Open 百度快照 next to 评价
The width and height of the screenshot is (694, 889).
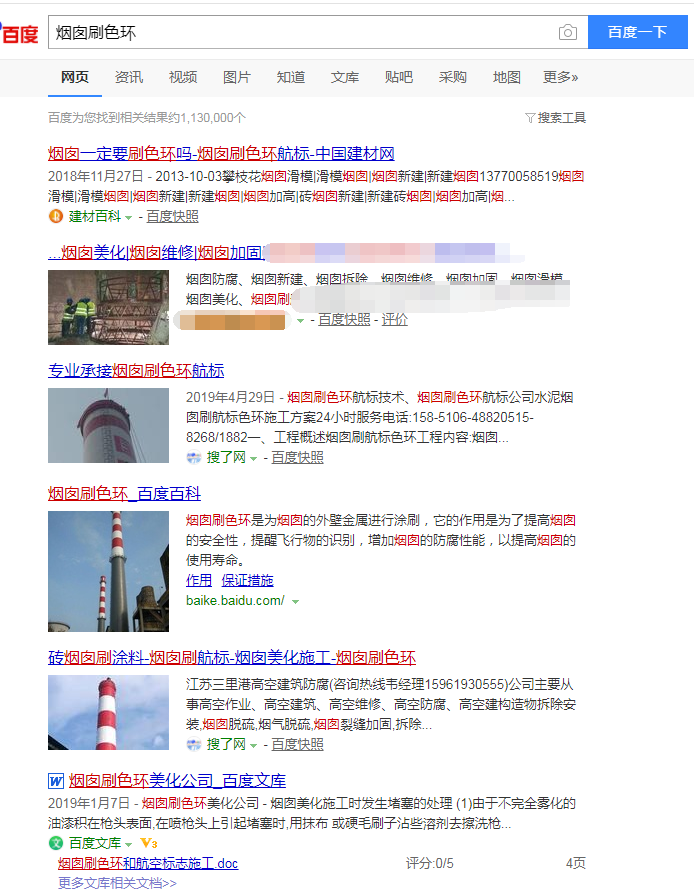point(344,320)
